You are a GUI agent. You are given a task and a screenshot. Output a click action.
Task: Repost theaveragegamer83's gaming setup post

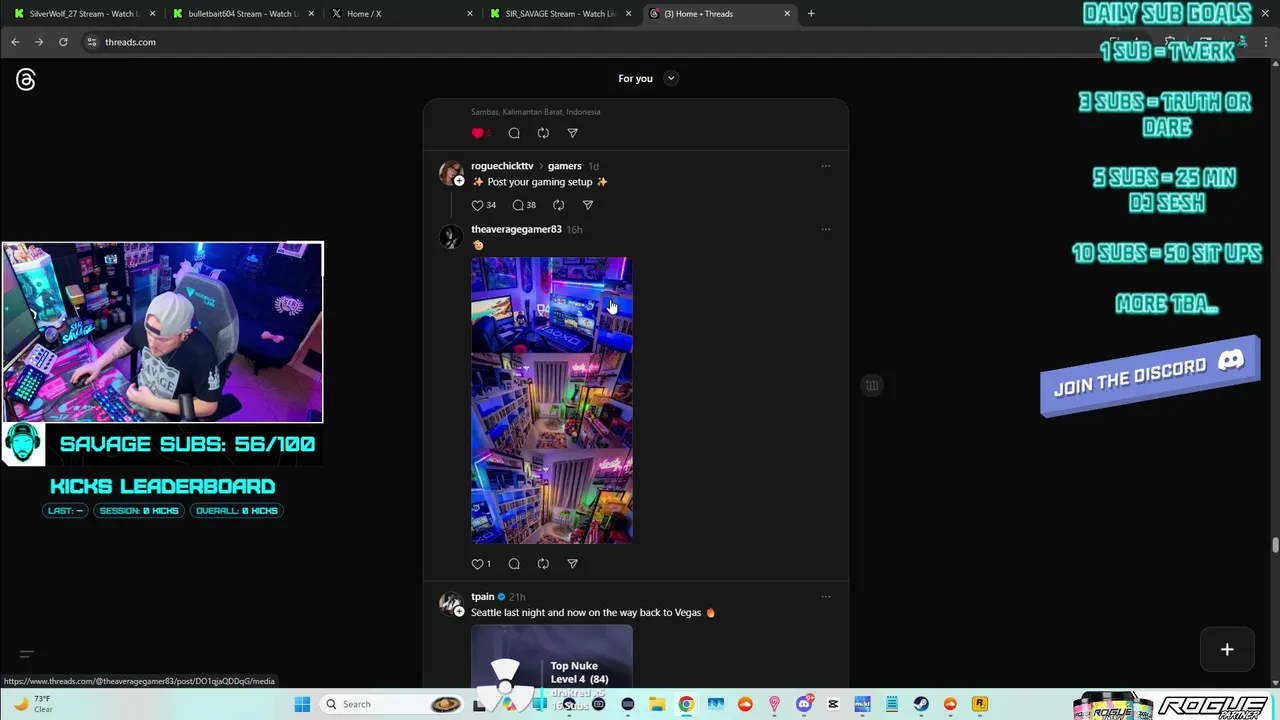[543, 564]
